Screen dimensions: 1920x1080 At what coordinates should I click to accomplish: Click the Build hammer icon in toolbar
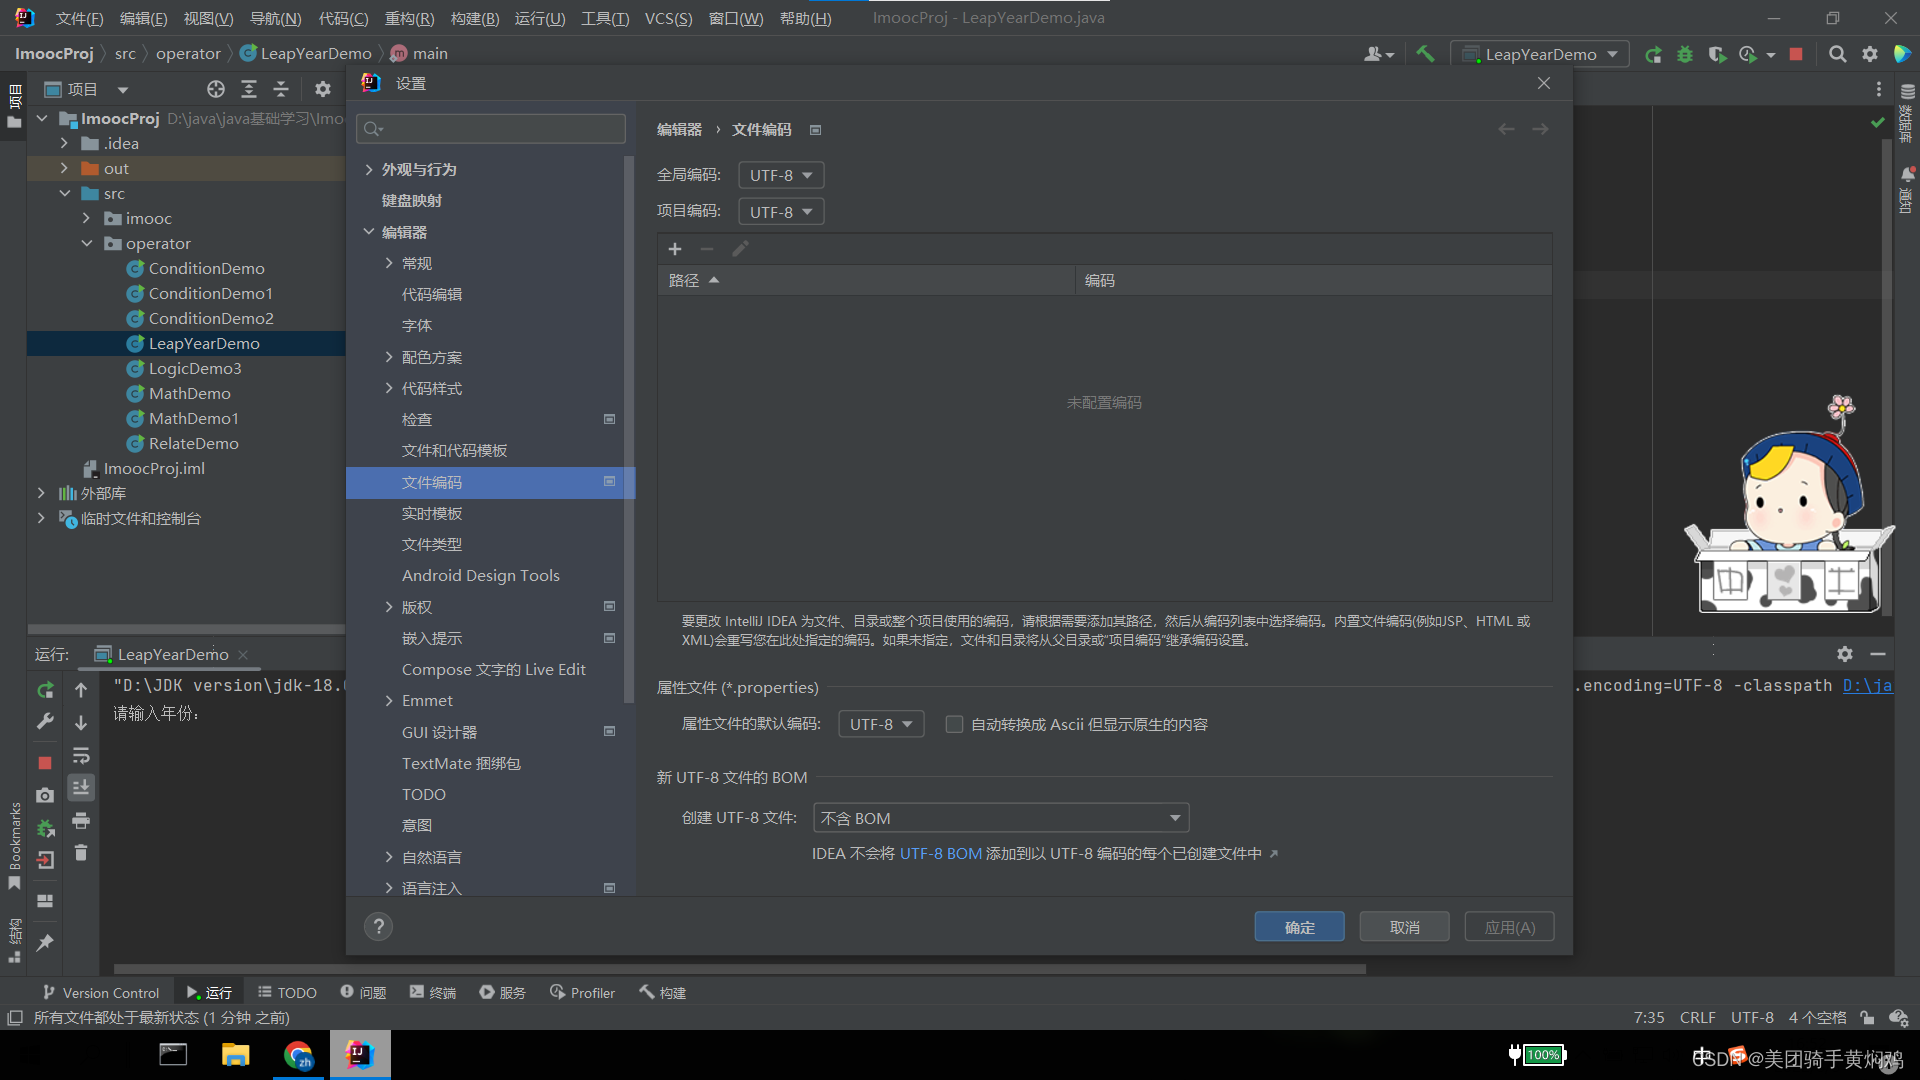point(1425,54)
